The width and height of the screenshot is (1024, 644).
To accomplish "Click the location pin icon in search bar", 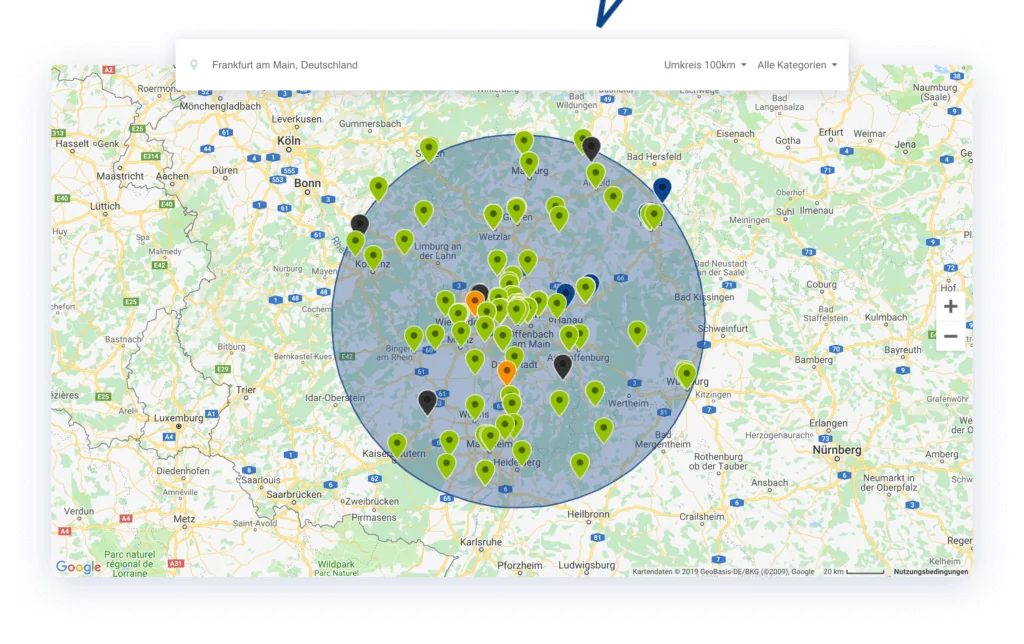I will coord(194,65).
